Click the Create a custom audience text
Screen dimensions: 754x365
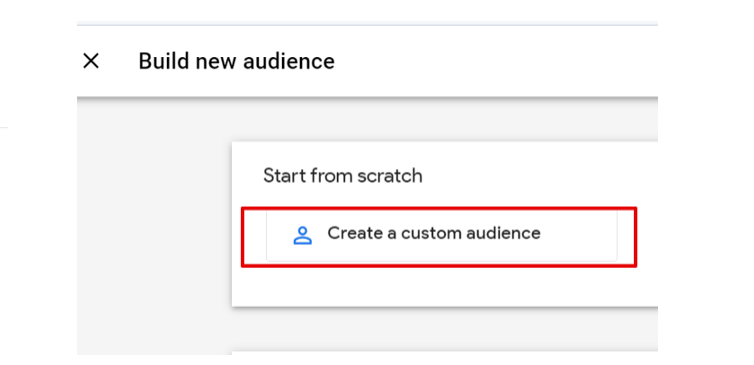click(434, 233)
